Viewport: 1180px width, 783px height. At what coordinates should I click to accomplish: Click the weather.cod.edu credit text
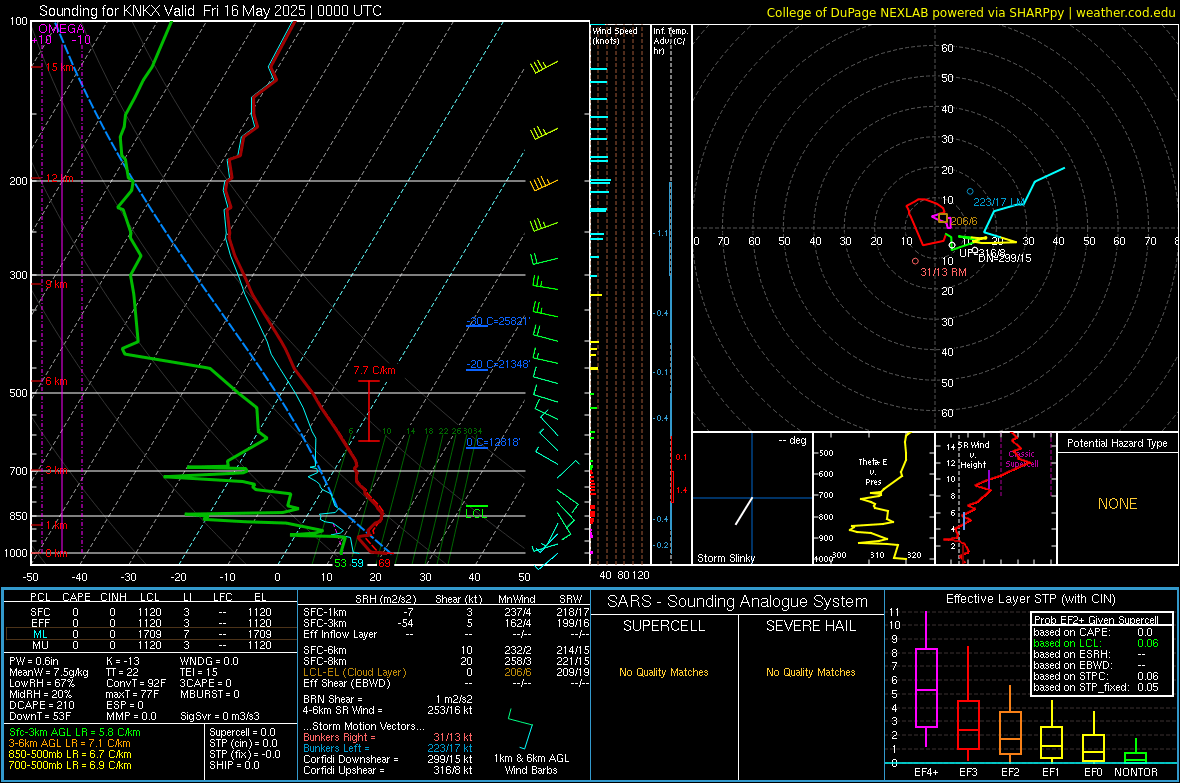click(1125, 12)
